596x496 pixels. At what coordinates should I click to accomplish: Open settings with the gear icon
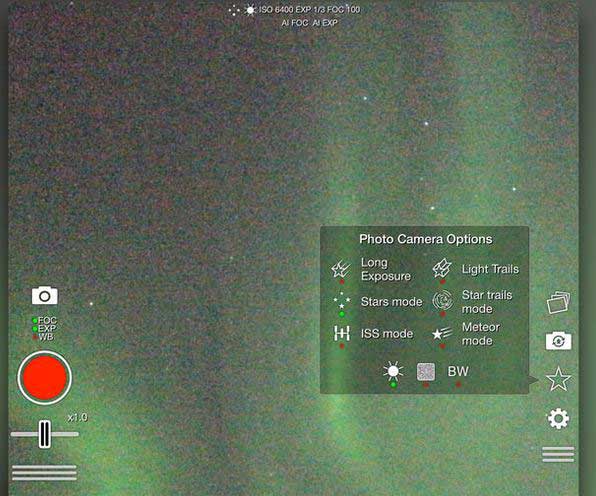coord(558,418)
